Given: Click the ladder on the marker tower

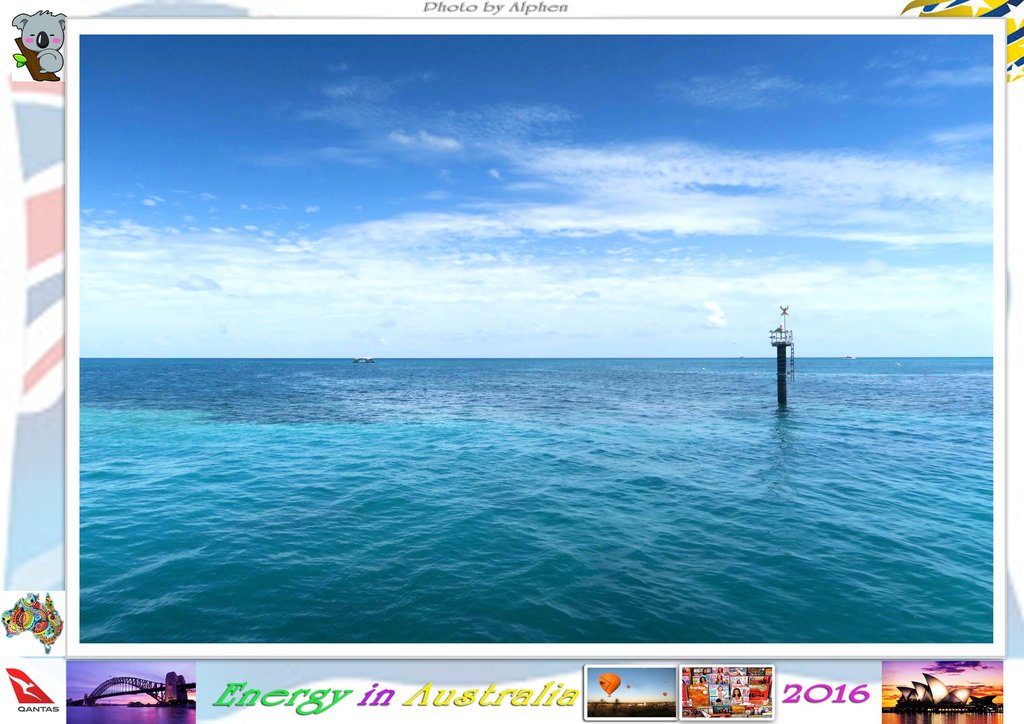Looking at the screenshot, I should [792, 362].
